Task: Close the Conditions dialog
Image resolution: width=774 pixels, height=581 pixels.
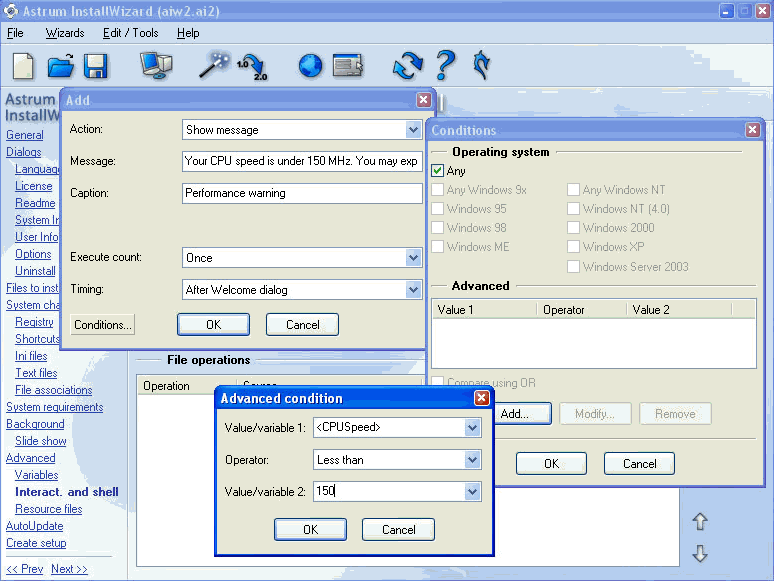Action: [x=752, y=129]
